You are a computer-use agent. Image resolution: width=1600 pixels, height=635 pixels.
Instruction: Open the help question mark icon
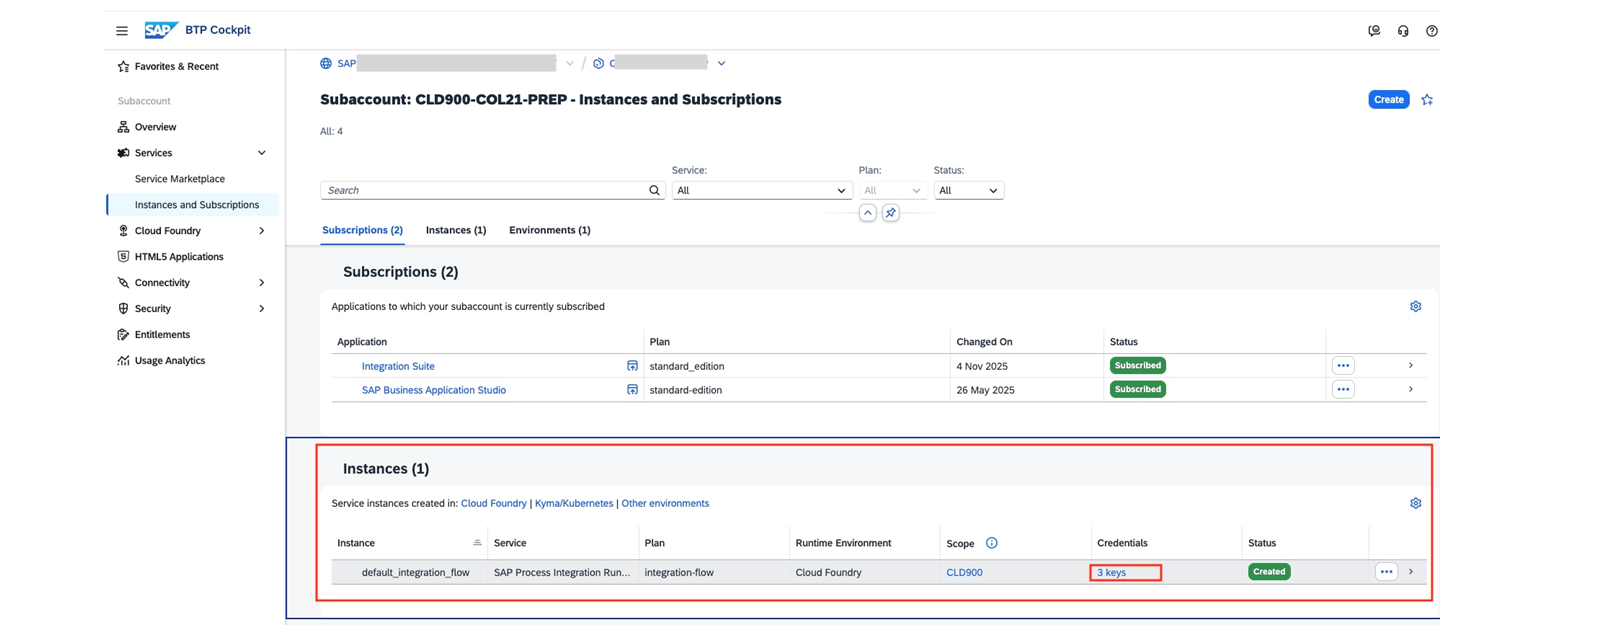[1432, 31]
